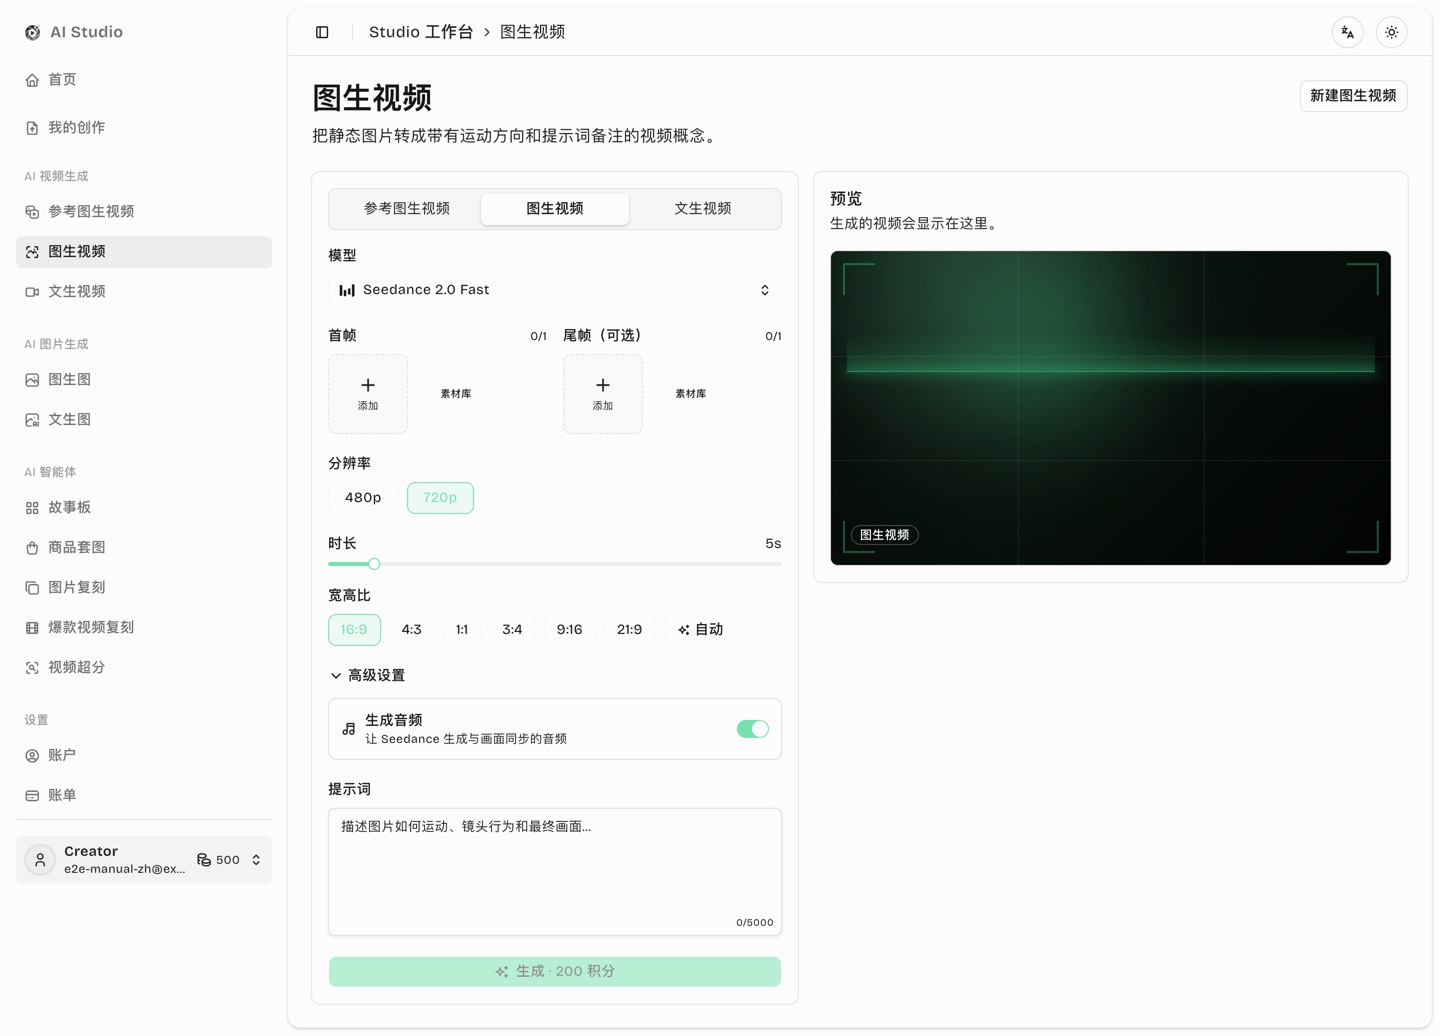The width and height of the screenshot is (1440, 1036).
Task: Open 文生图 in the sidebar
Action: coord(144,420)
